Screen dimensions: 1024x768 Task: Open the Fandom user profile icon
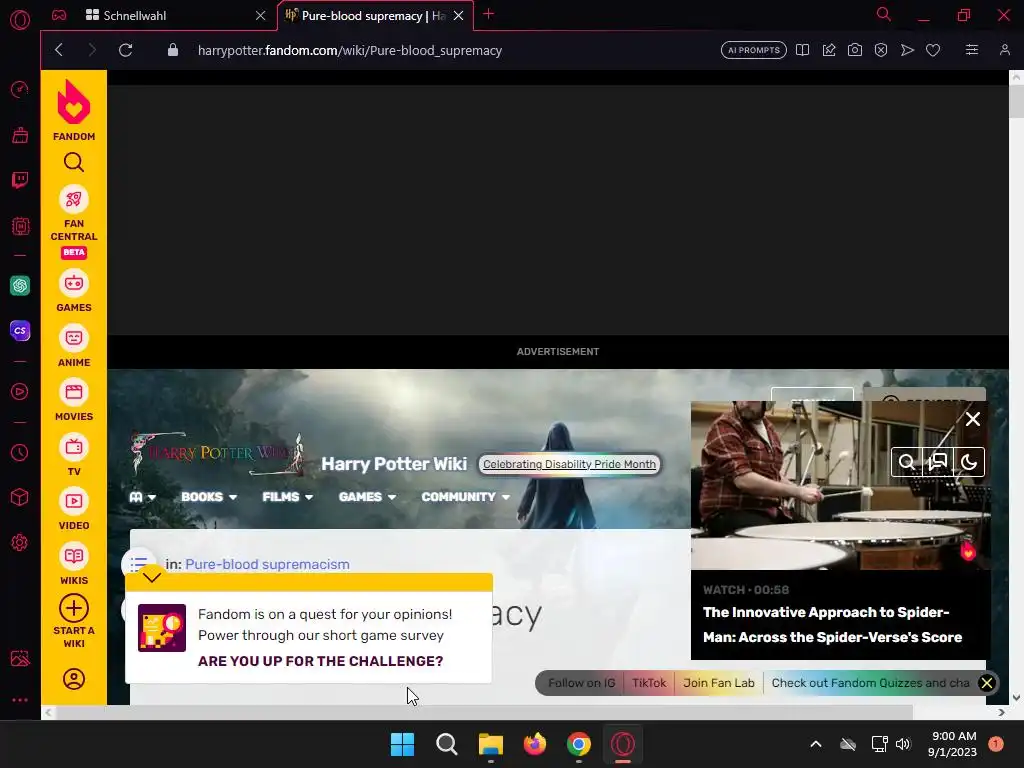(74, 679)
